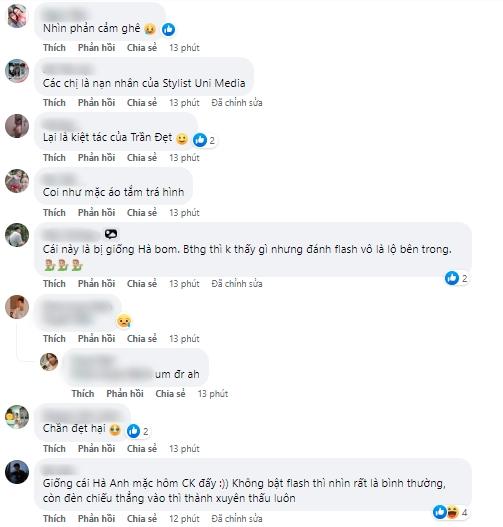The image size is (503, 527).
Task: Open the like count on the 'Hà bom' comment
Action: [x=456, y=278]
